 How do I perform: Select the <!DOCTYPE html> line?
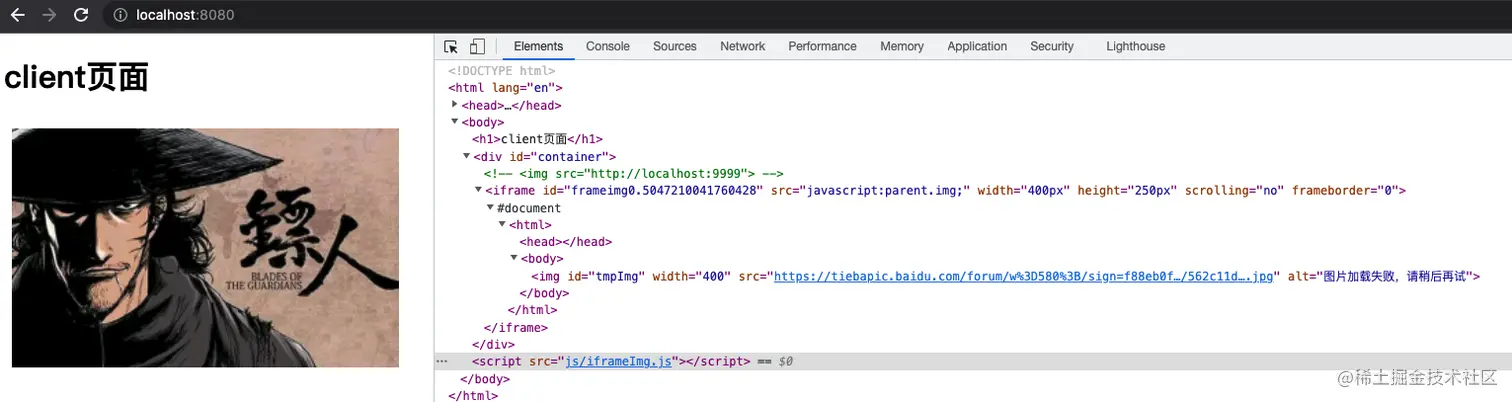pos(501,71)
